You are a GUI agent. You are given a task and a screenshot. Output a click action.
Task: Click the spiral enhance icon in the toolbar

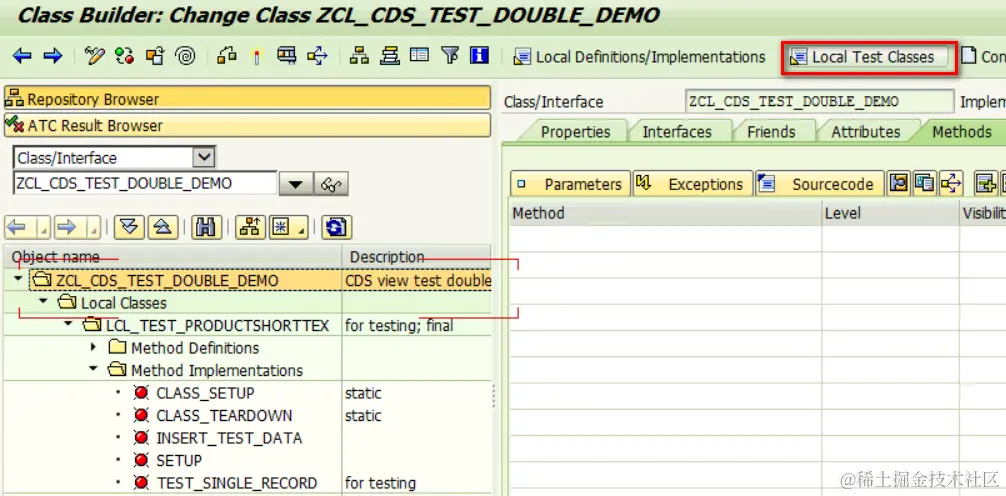[x=185, y=56]
